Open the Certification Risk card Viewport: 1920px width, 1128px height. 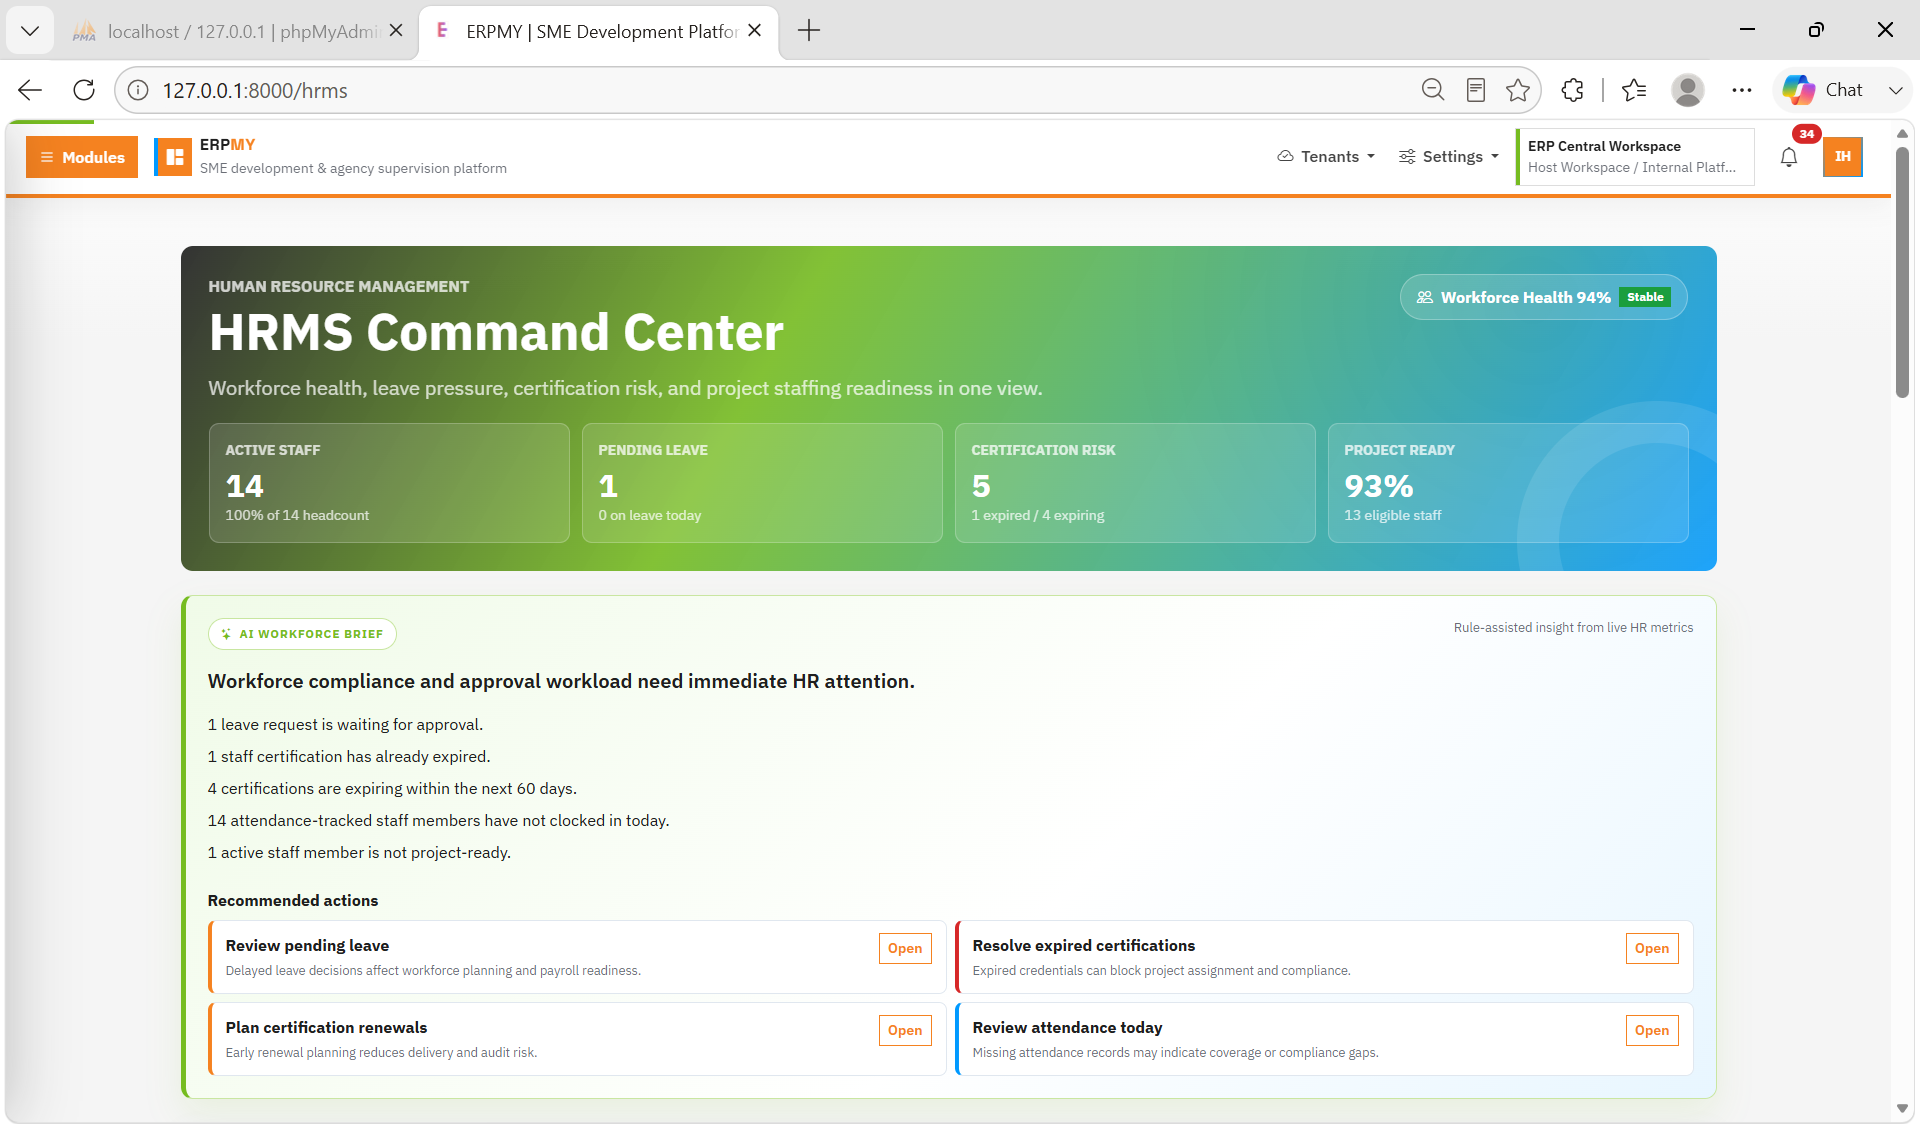pyautogui.click(x=1135, y=483)
